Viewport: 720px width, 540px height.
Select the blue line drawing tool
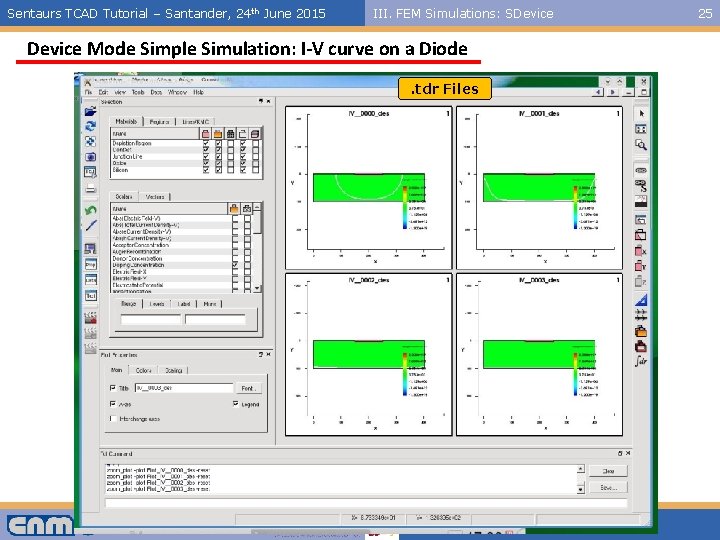click(x=90, y=225)
